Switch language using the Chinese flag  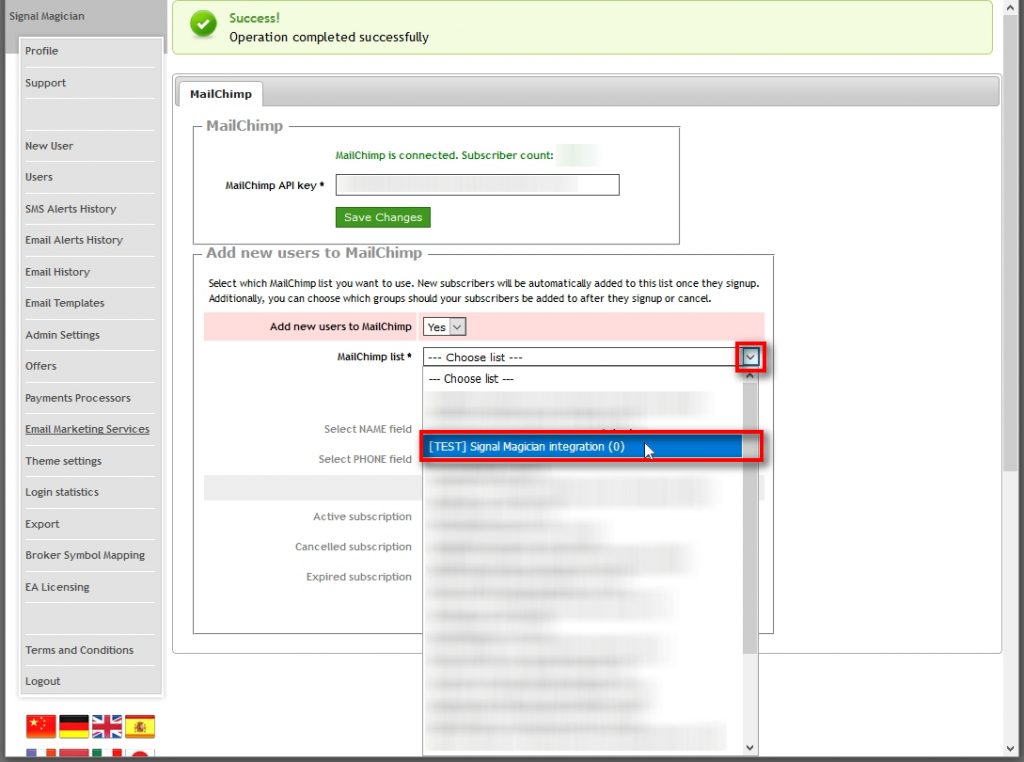click(41, 726)
